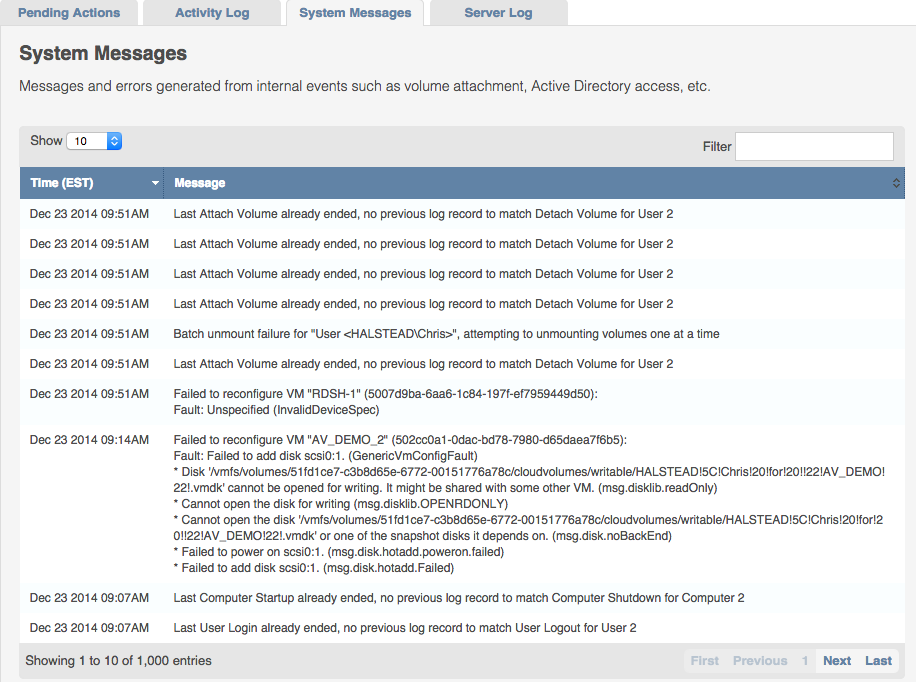Select the Batch unmount failure message row
The width and height of the screenshot is (916, 682).
tap(446, 334)
